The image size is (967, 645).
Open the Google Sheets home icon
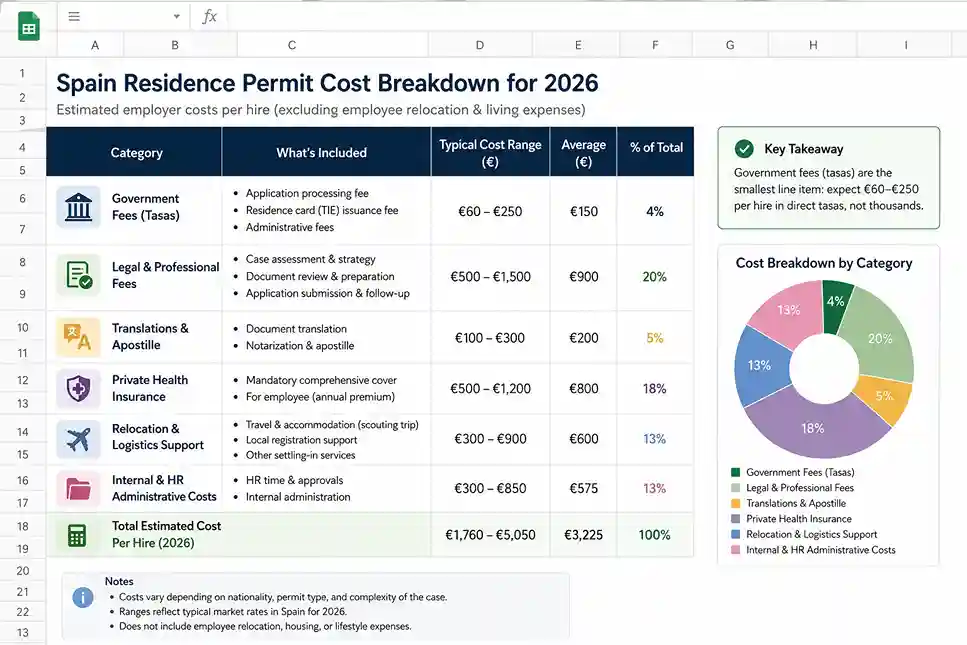(28, 26)
